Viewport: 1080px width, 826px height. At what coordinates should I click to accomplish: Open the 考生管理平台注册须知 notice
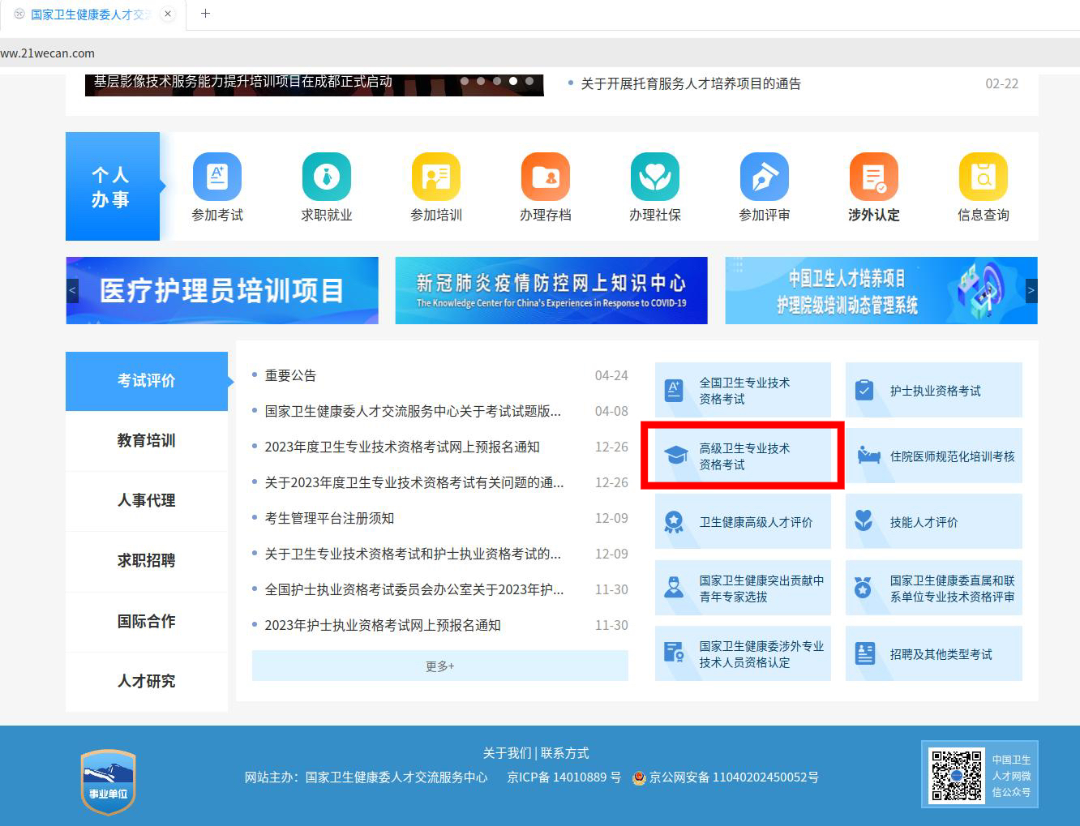click(x=329, y=518)
